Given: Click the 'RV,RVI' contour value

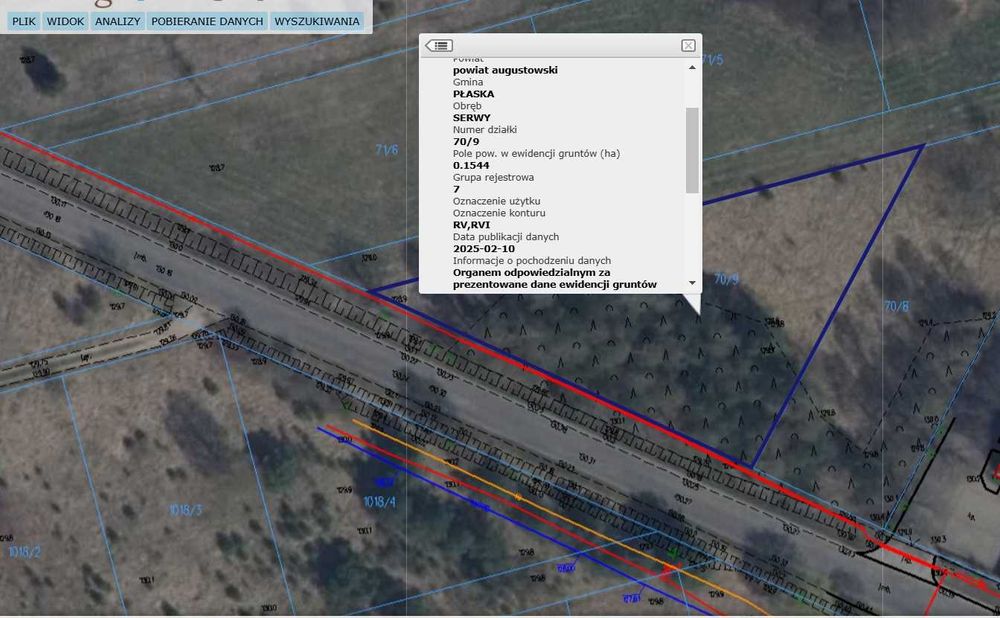Looking at the screenshot, I should point(471,224).
